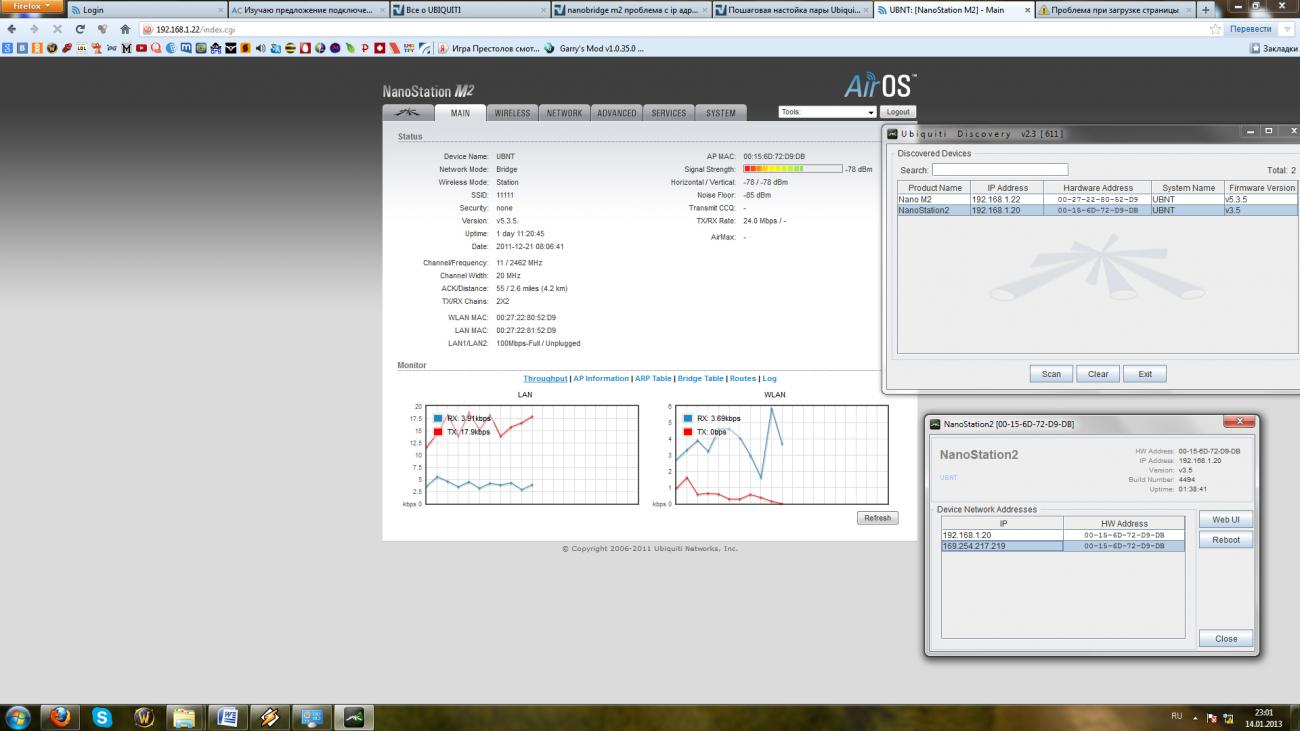Click the Search field in Ubiquiti Discovery
1300x731 pixels.
(x=1000, y=170)
